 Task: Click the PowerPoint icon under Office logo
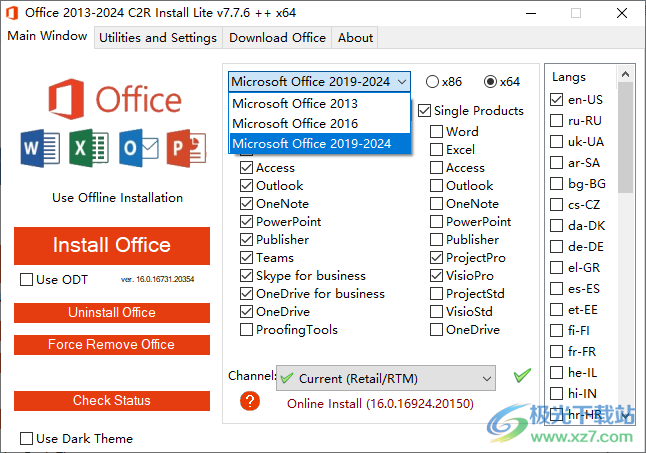point(186,148)
